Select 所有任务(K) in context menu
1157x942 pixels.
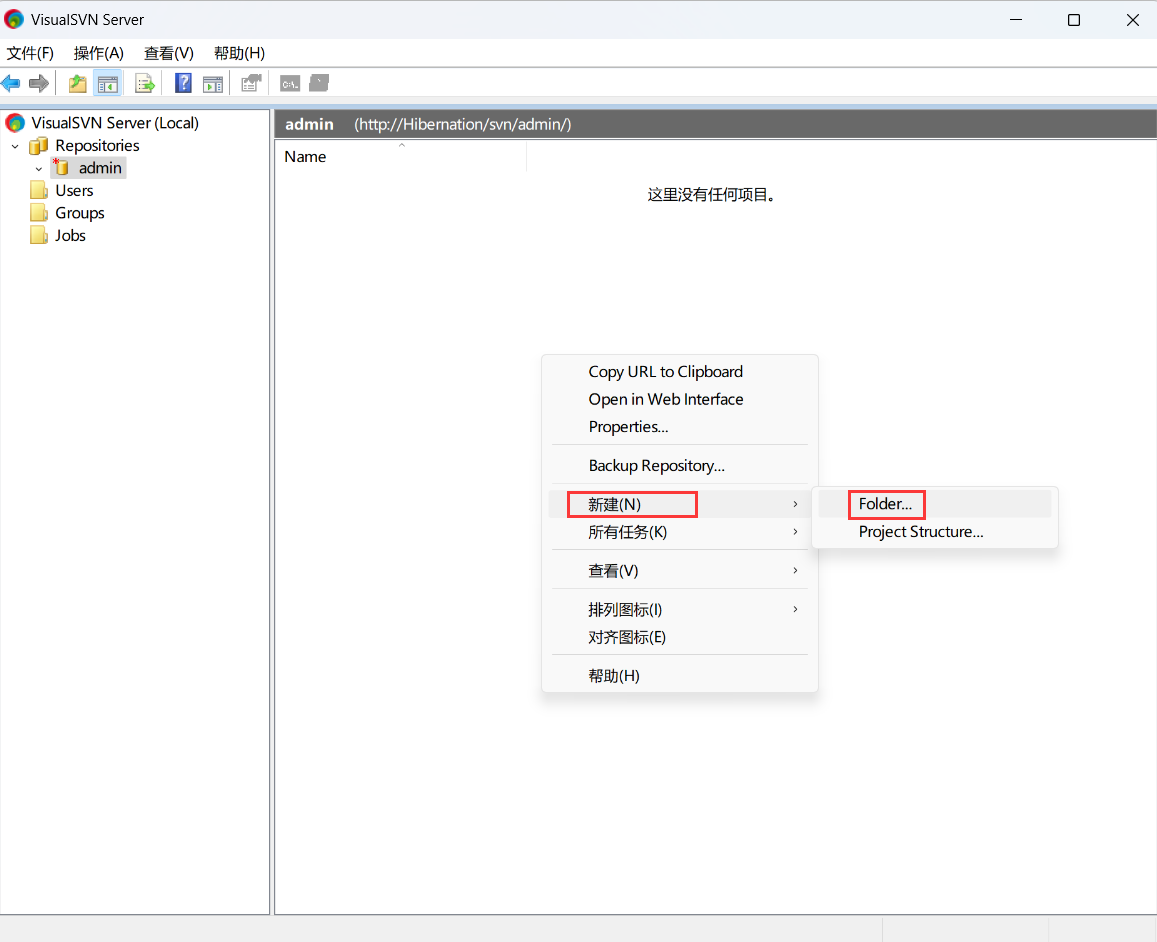[679, 532]
